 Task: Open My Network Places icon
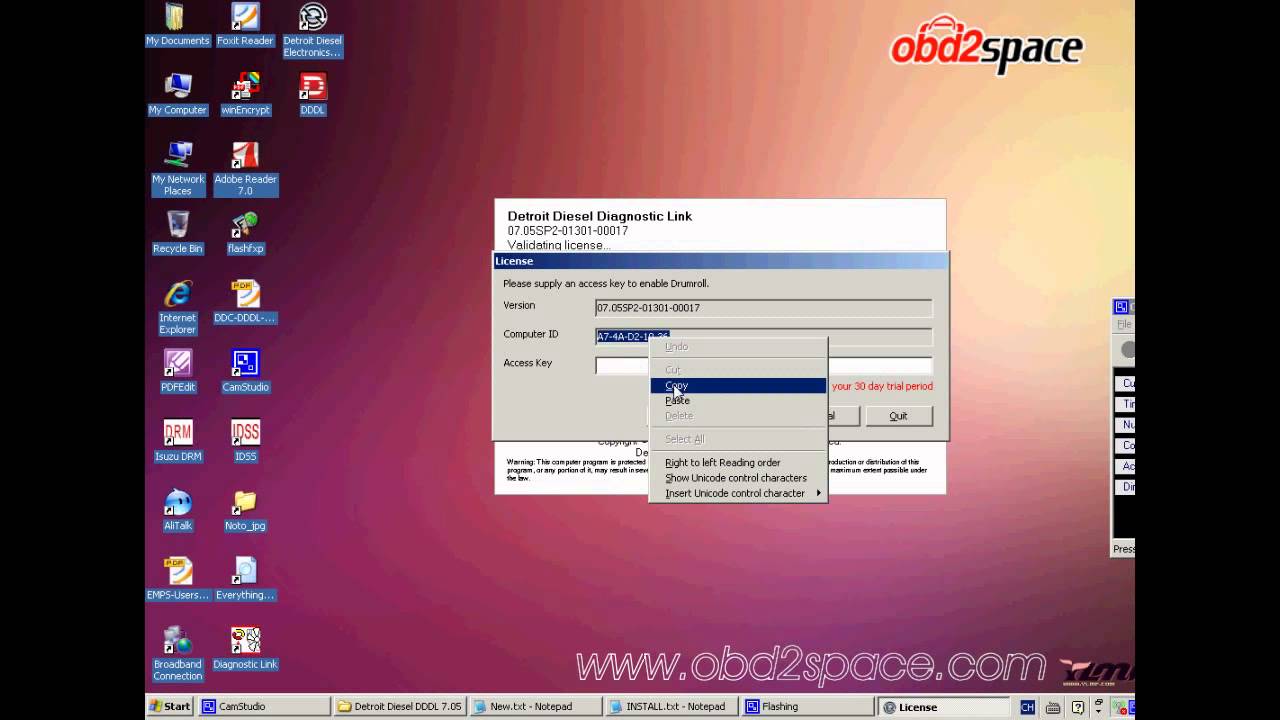tap(178, 169)
